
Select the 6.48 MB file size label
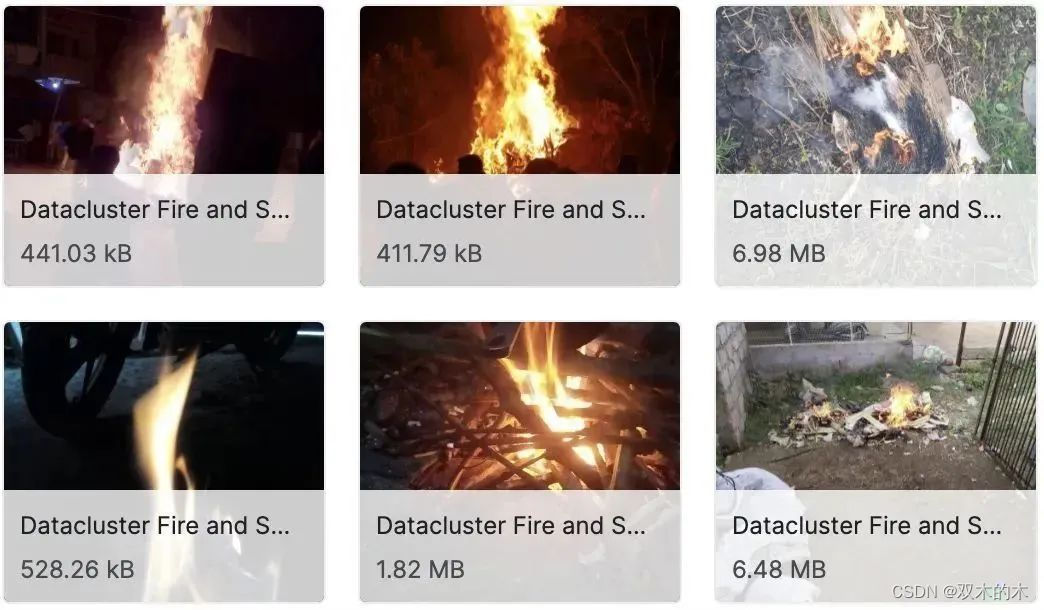click(779, 569)
